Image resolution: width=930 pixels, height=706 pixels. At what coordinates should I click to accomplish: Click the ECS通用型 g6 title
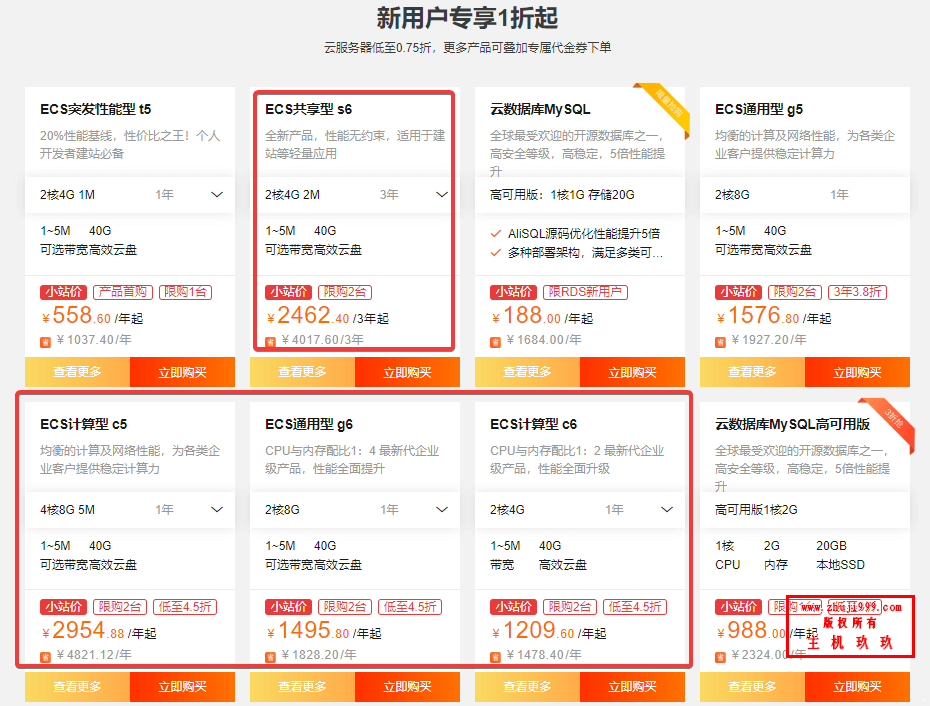(309, 424)
